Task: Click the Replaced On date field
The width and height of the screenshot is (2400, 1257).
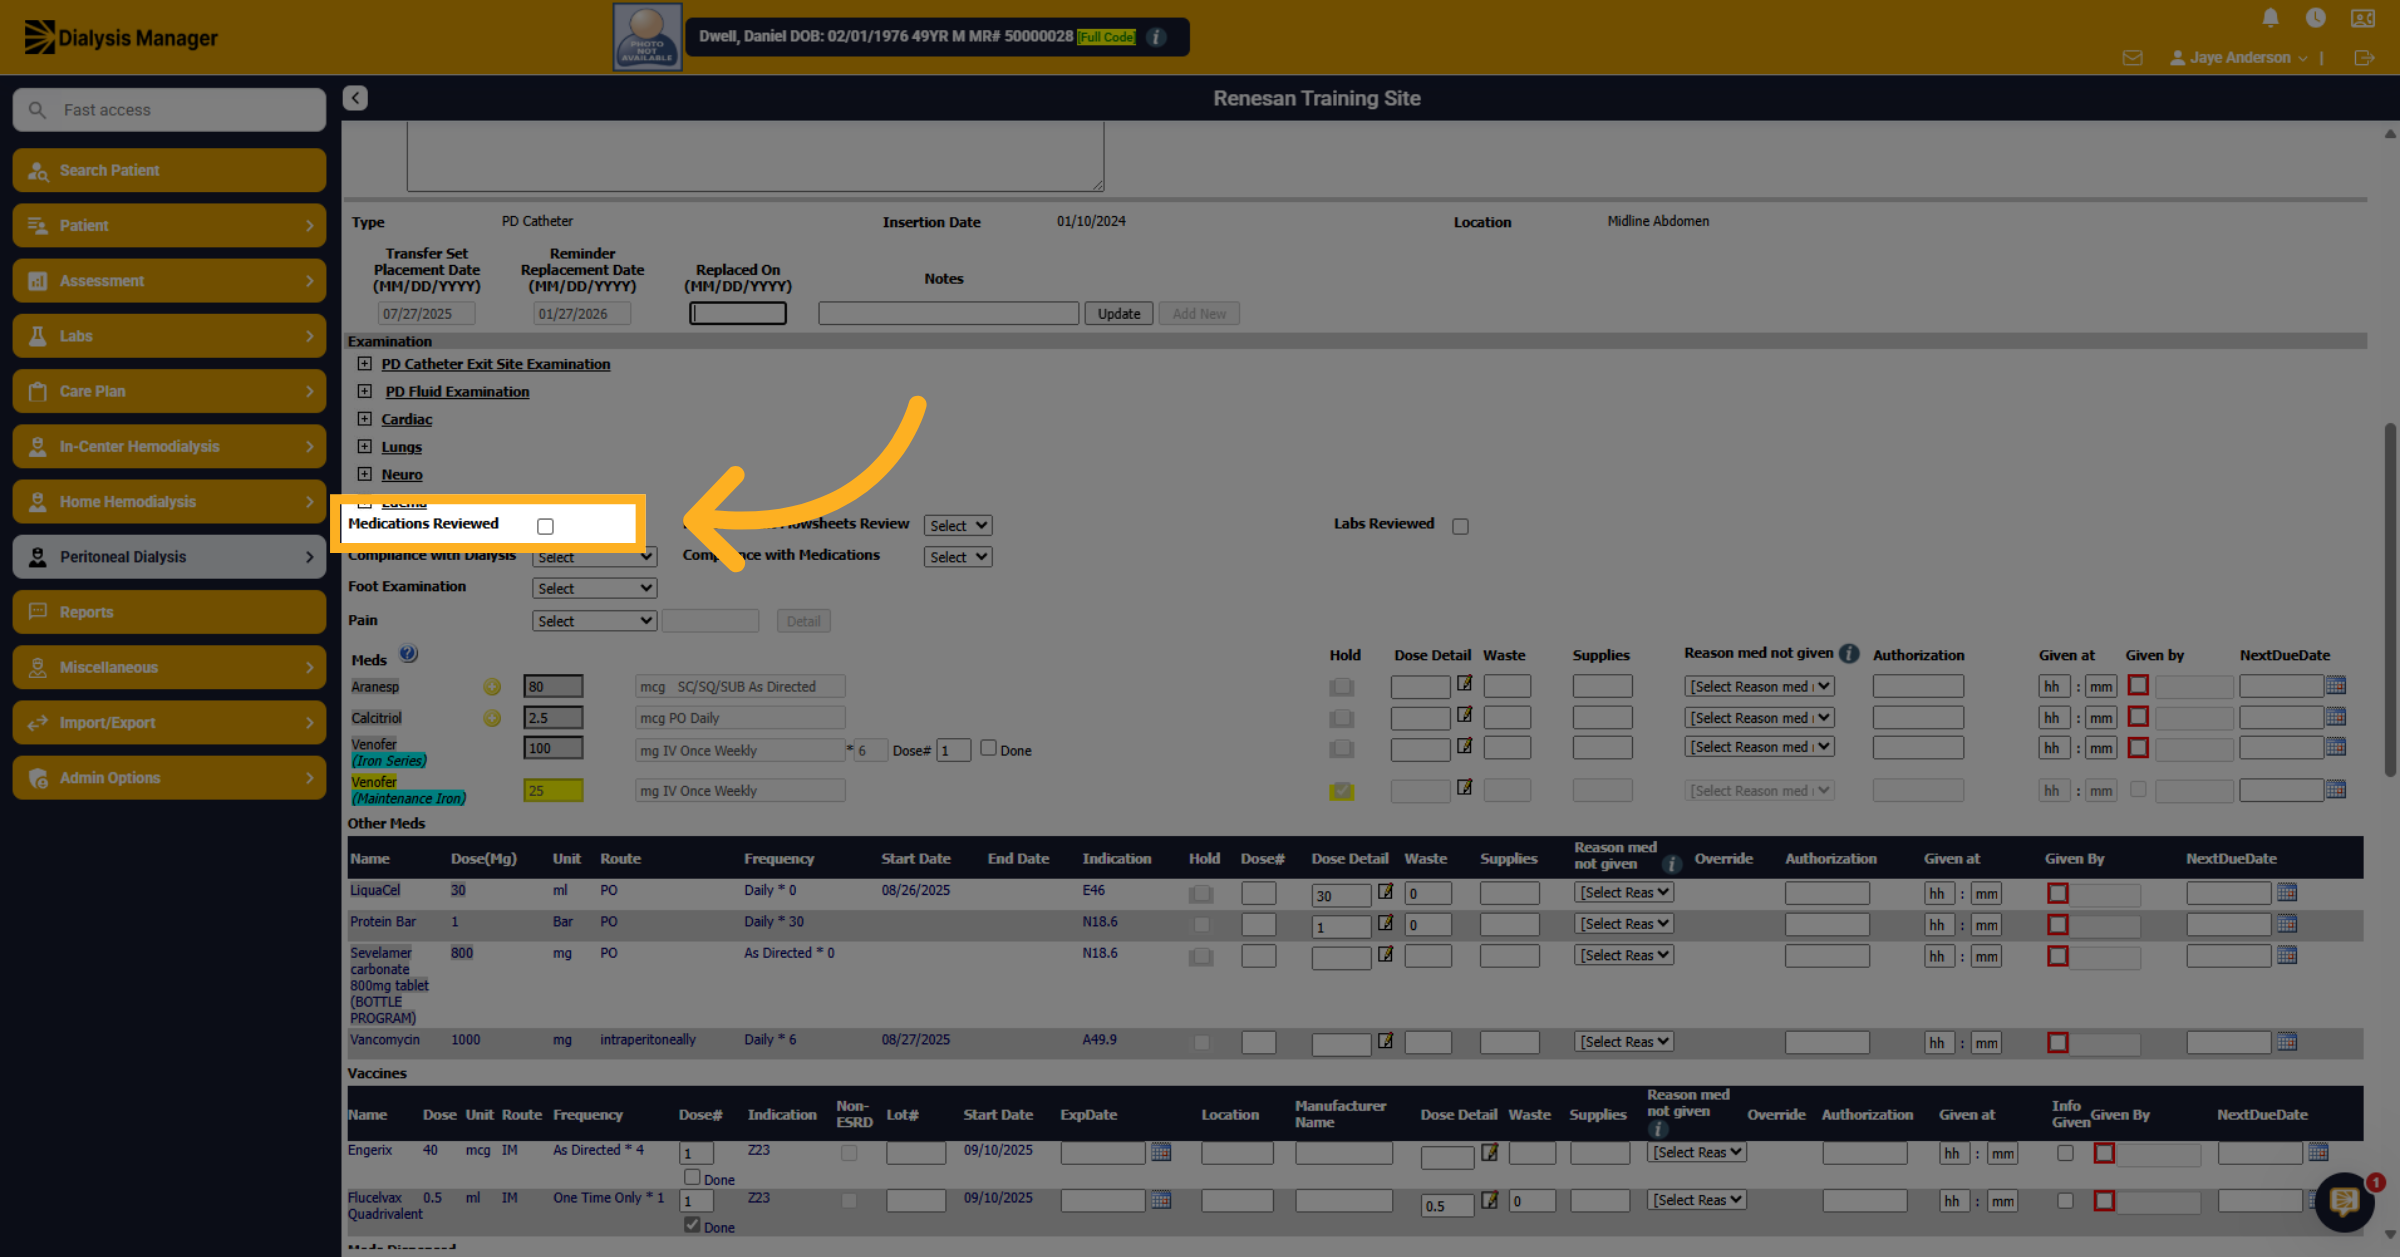Action: tap(738, 314)
